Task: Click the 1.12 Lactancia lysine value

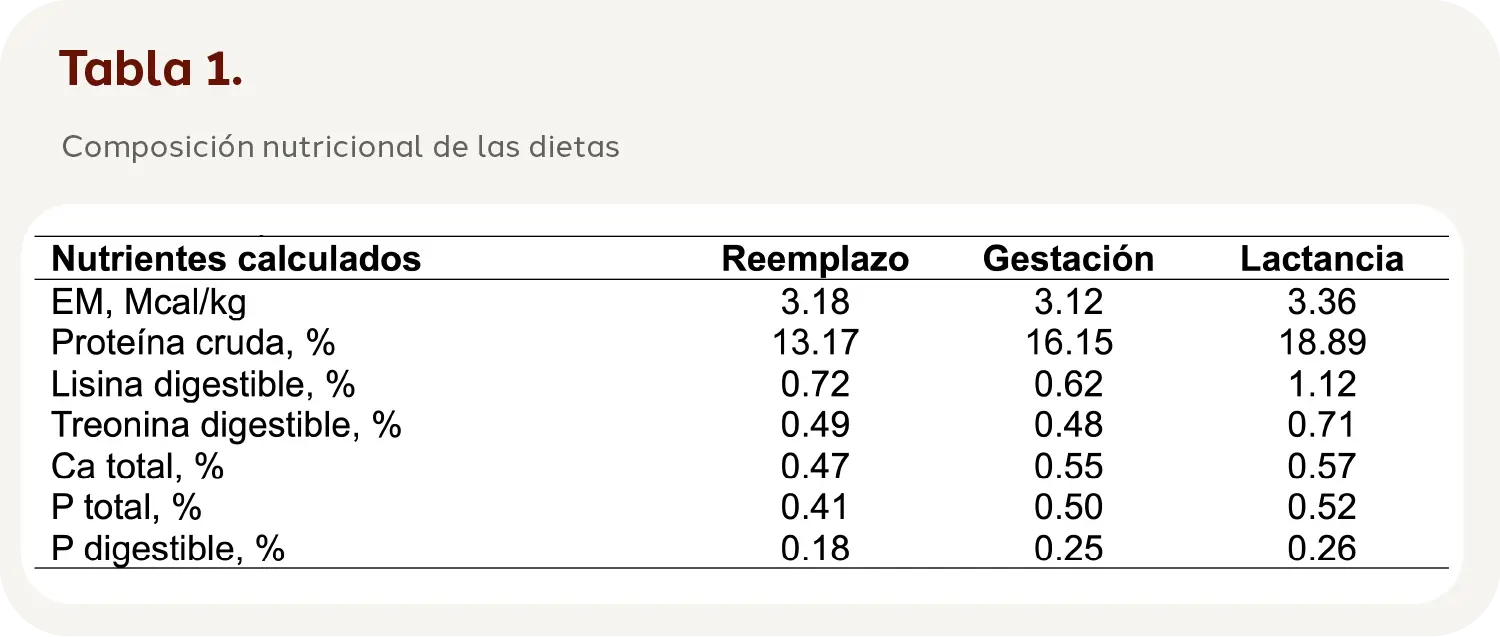Action: coord(1322,384)
